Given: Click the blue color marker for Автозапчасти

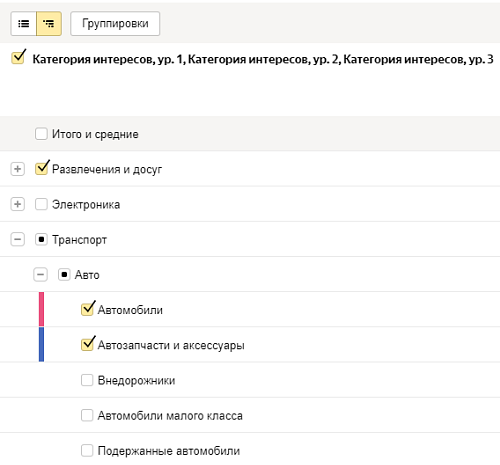Looking at the screenshot, I should (x=41, y=344).
